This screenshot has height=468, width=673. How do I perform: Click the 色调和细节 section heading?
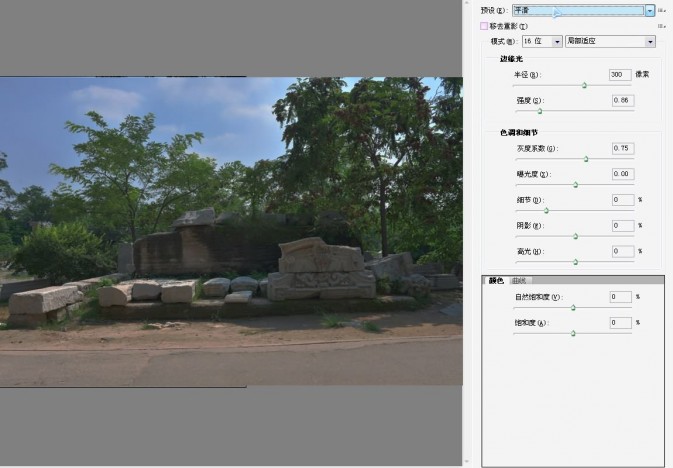click(519, 133)
